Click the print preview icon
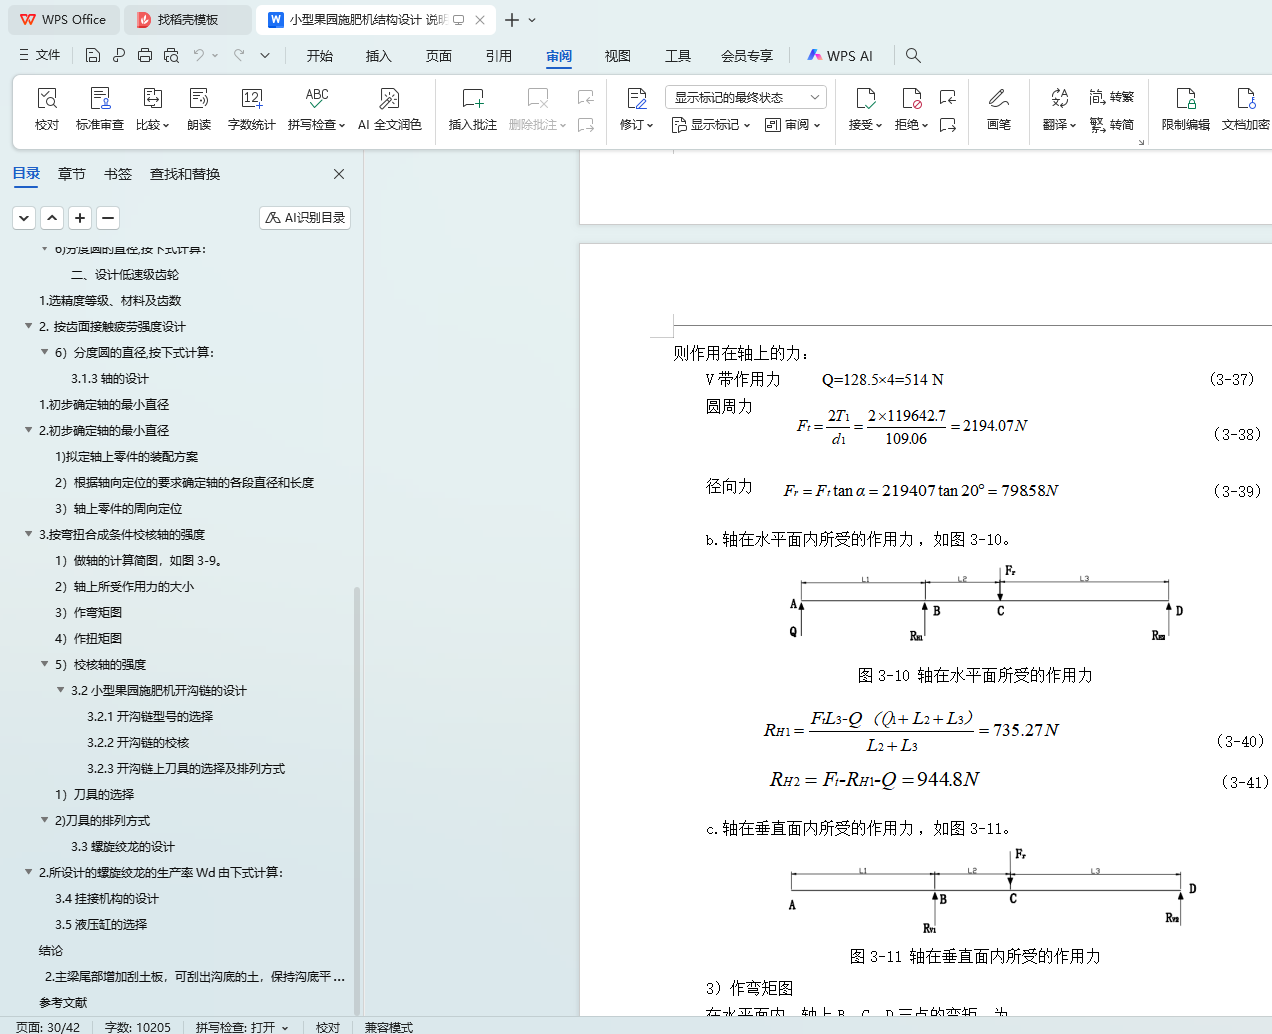Screen dimensions: 1272x1034 click(171, 56)
